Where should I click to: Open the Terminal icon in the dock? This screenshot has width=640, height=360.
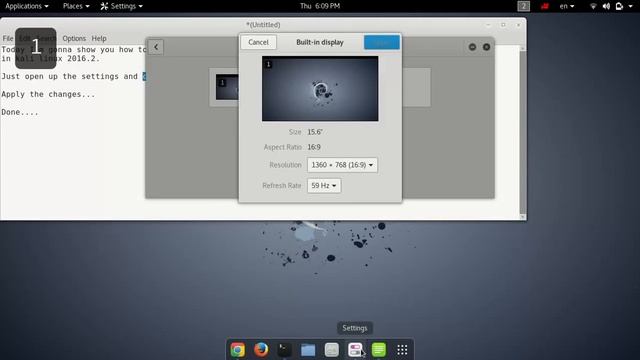point(284,350)
